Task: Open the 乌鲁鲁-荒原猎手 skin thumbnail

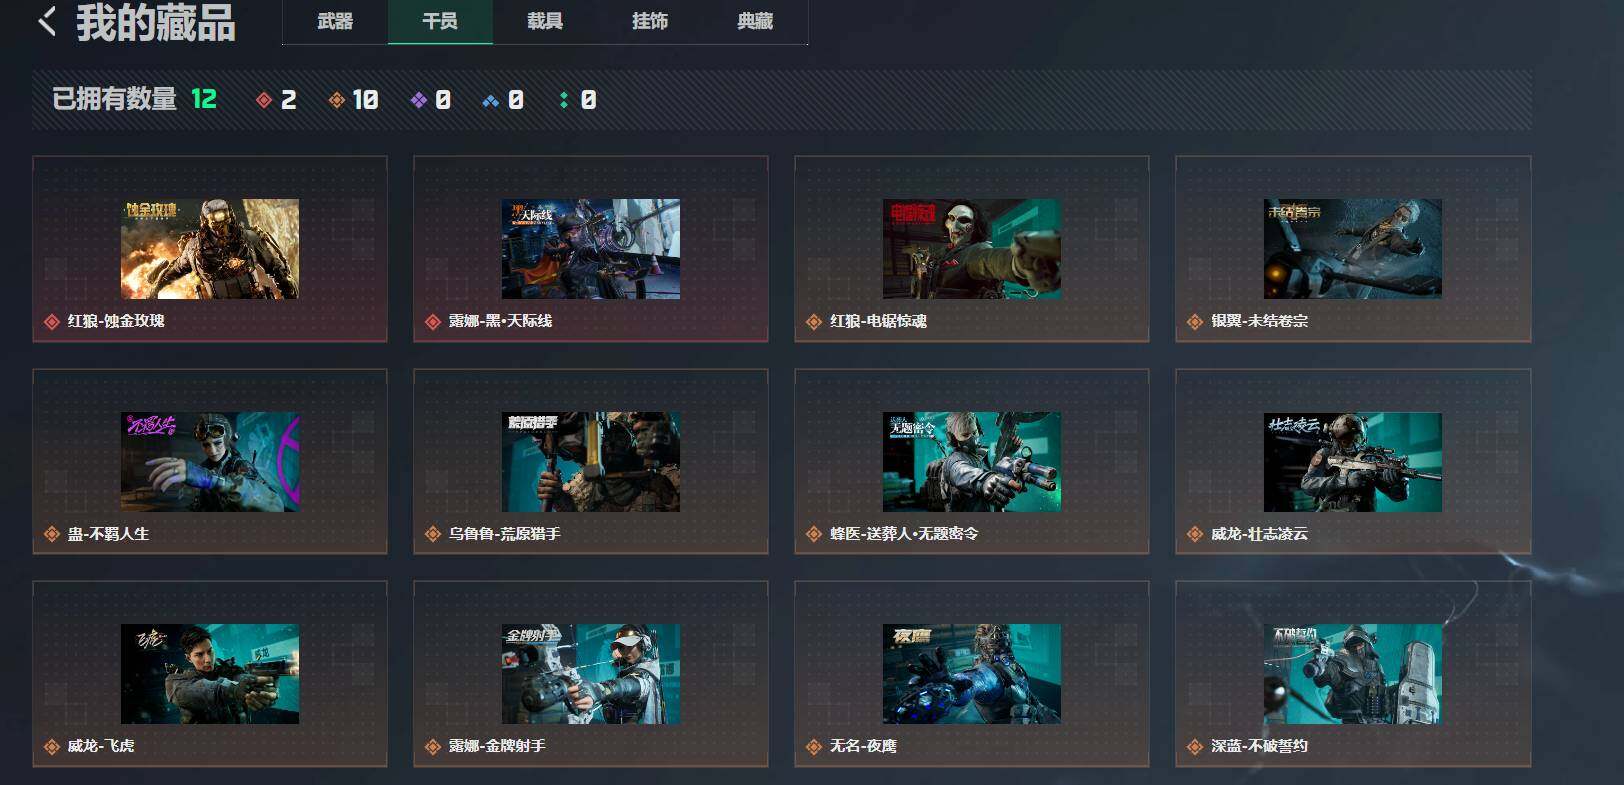Action: [591, 462]
